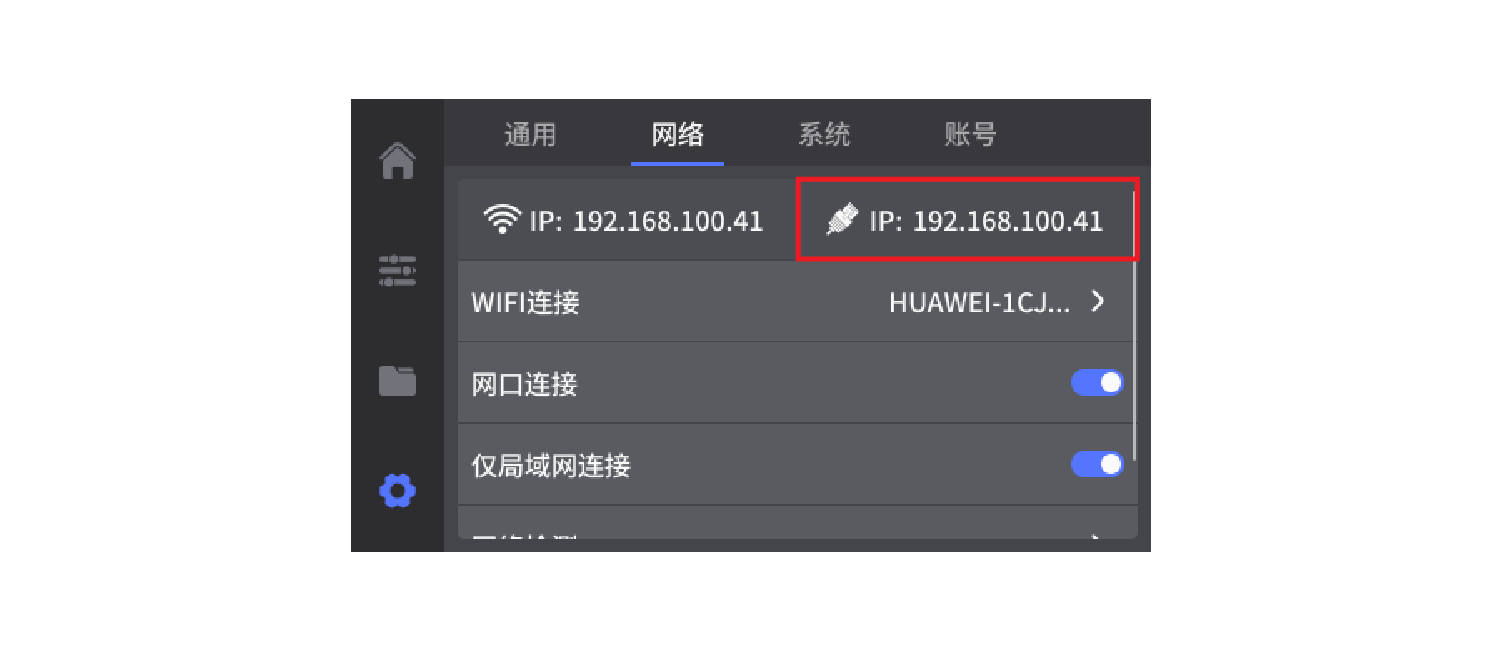Image resolution: width=1501 pixels, height=651 pixels.
Task: Open the sliders adjustment icon in sidebar
Action: pyautogui.click(x=397, y=270)
